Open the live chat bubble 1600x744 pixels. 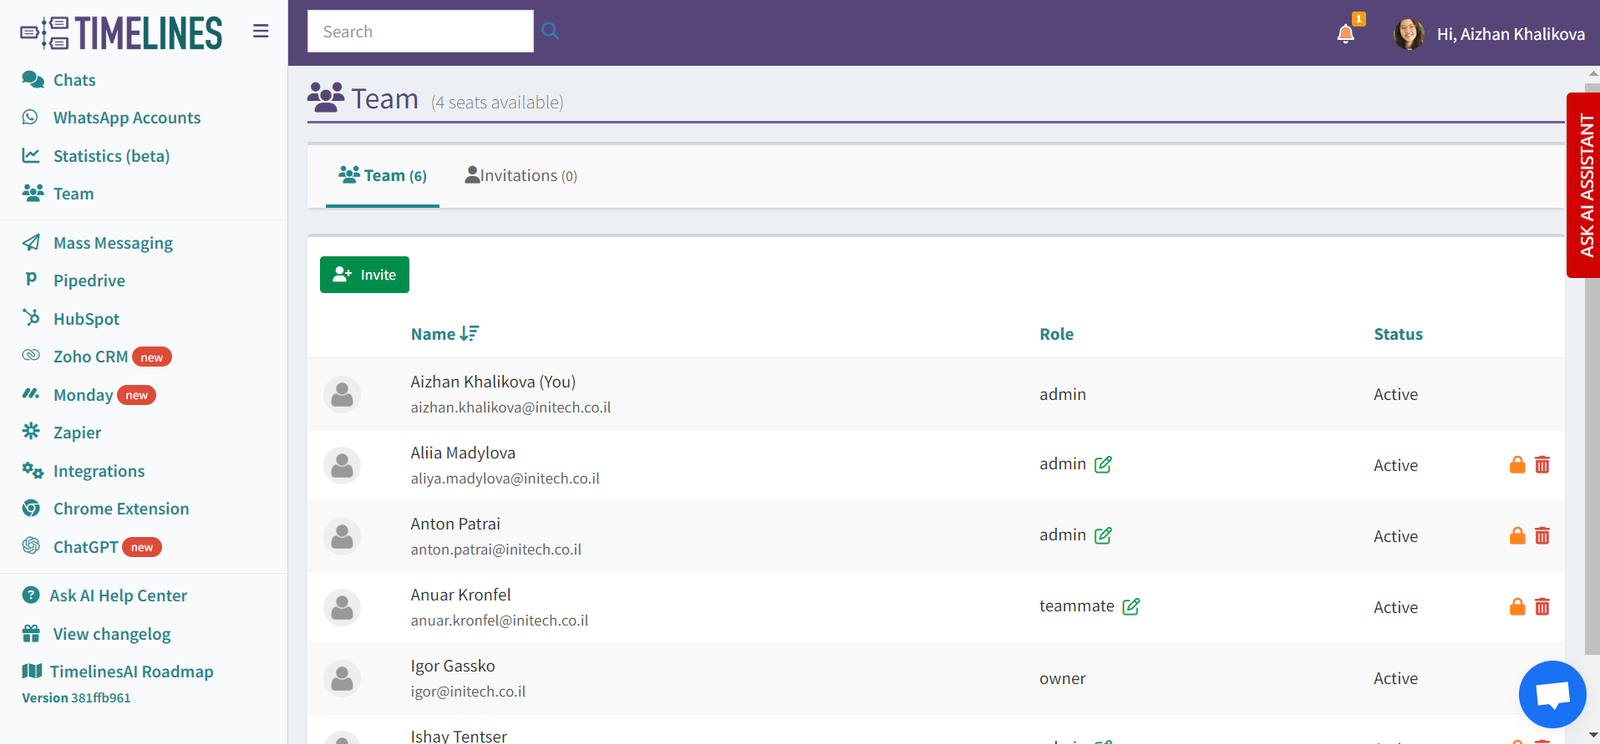pyautogui.click(x=1552, y=694)
